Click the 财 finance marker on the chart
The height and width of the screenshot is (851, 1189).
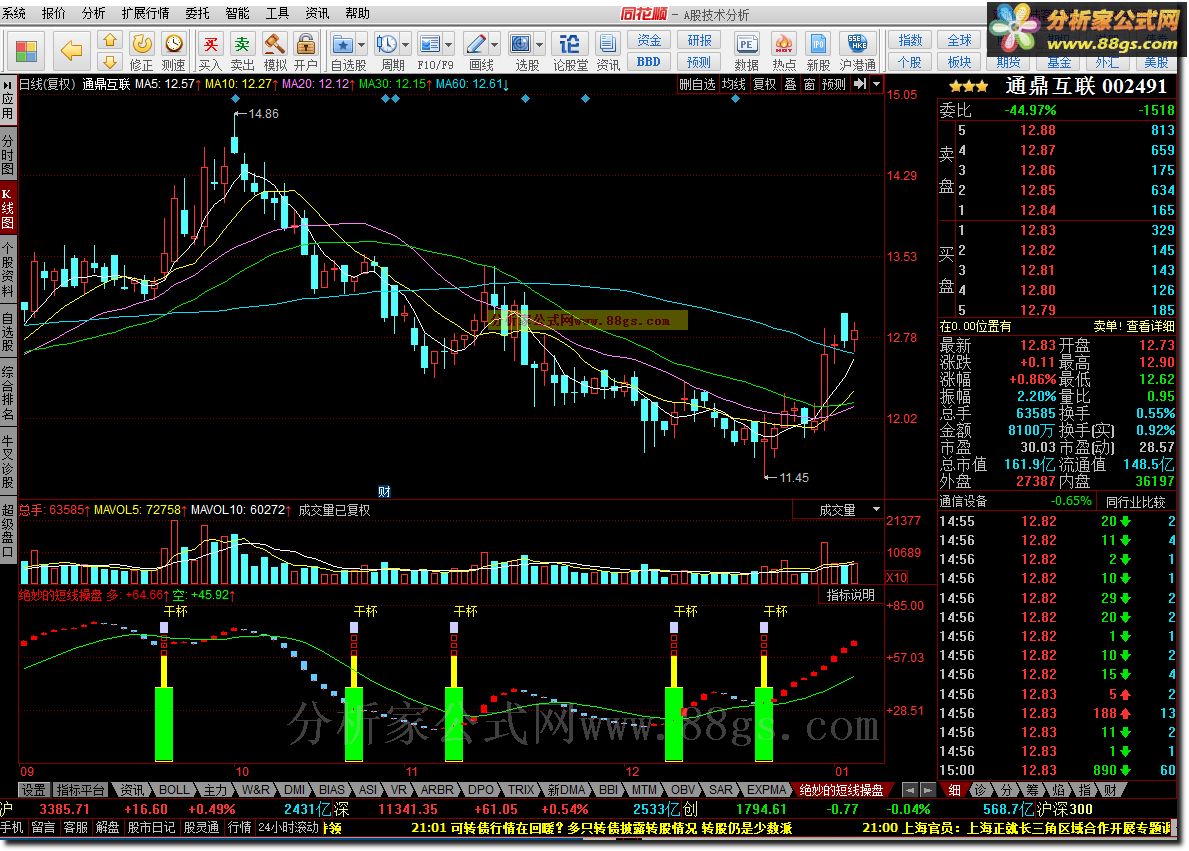click(x=384, y=491)
